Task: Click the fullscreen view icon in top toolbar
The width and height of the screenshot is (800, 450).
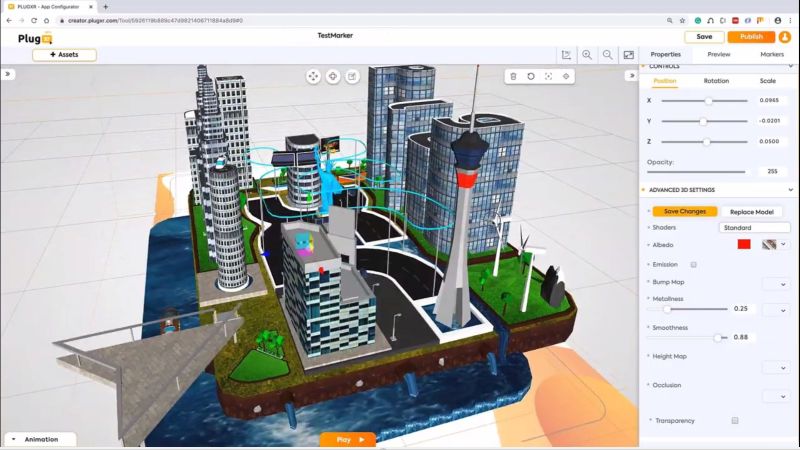Action: click(x=628, y=55)
